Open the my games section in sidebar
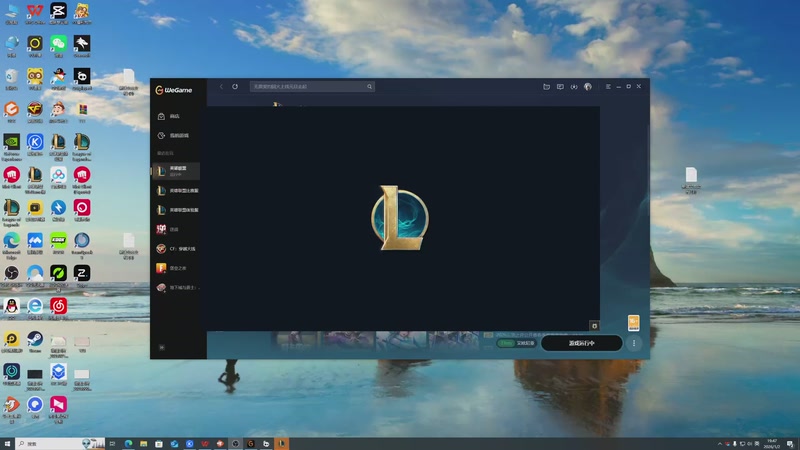The image size is (800, 450). click(x=173, y=136)
